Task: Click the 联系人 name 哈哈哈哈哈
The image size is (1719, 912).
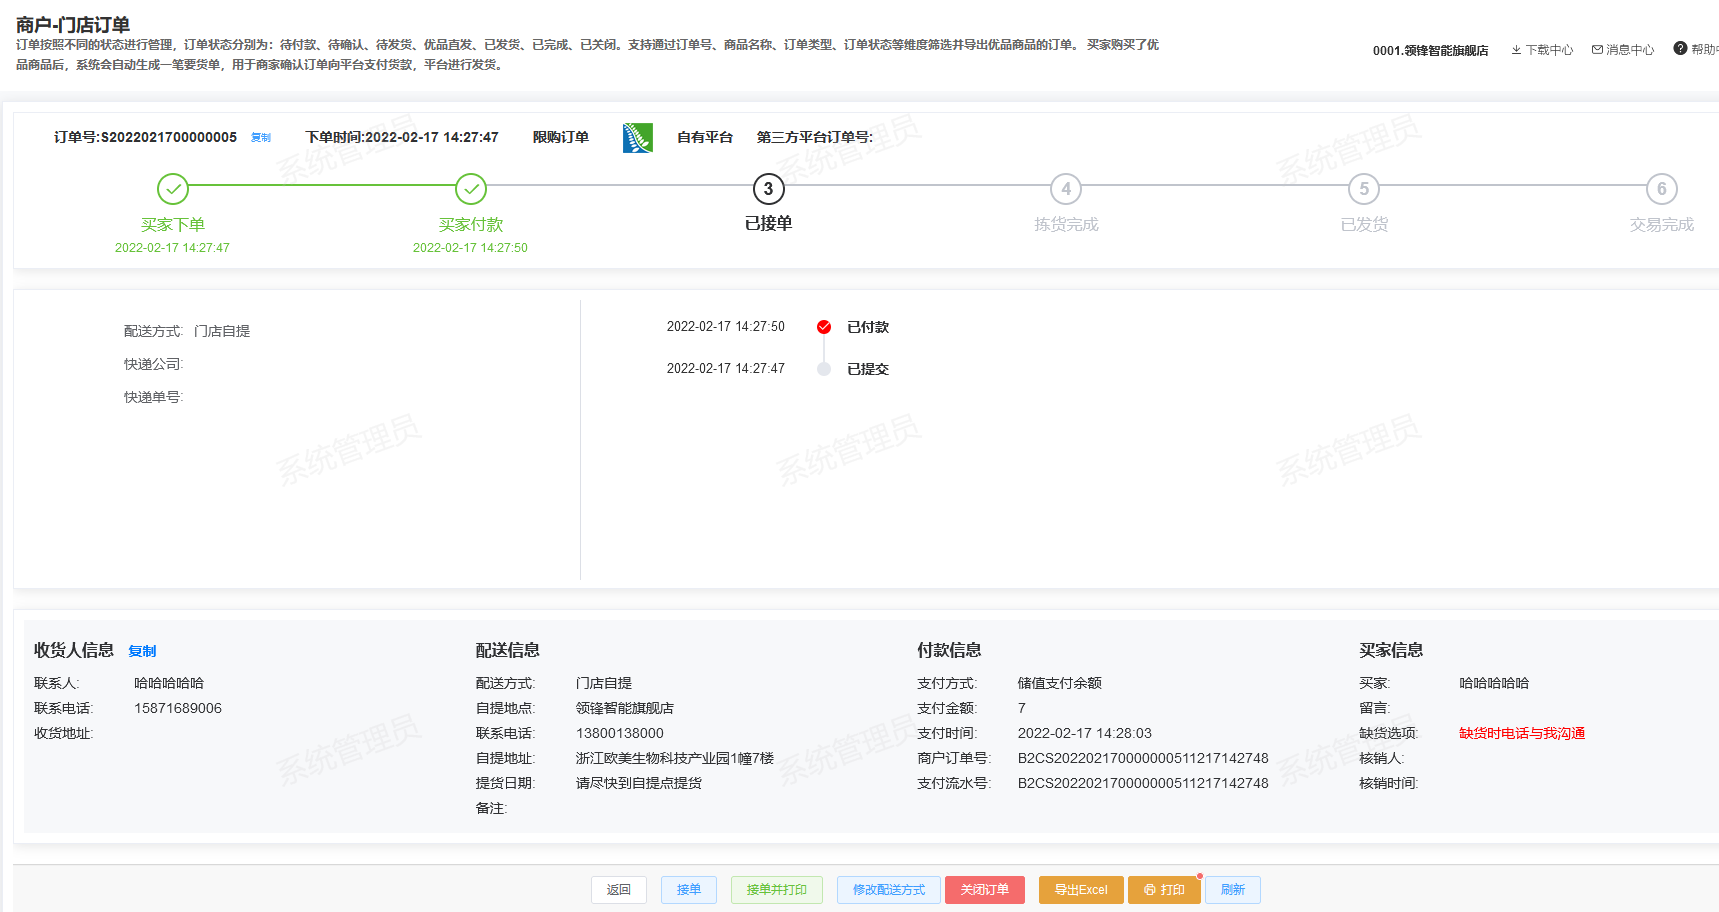Action: click(x=169, y=683)
